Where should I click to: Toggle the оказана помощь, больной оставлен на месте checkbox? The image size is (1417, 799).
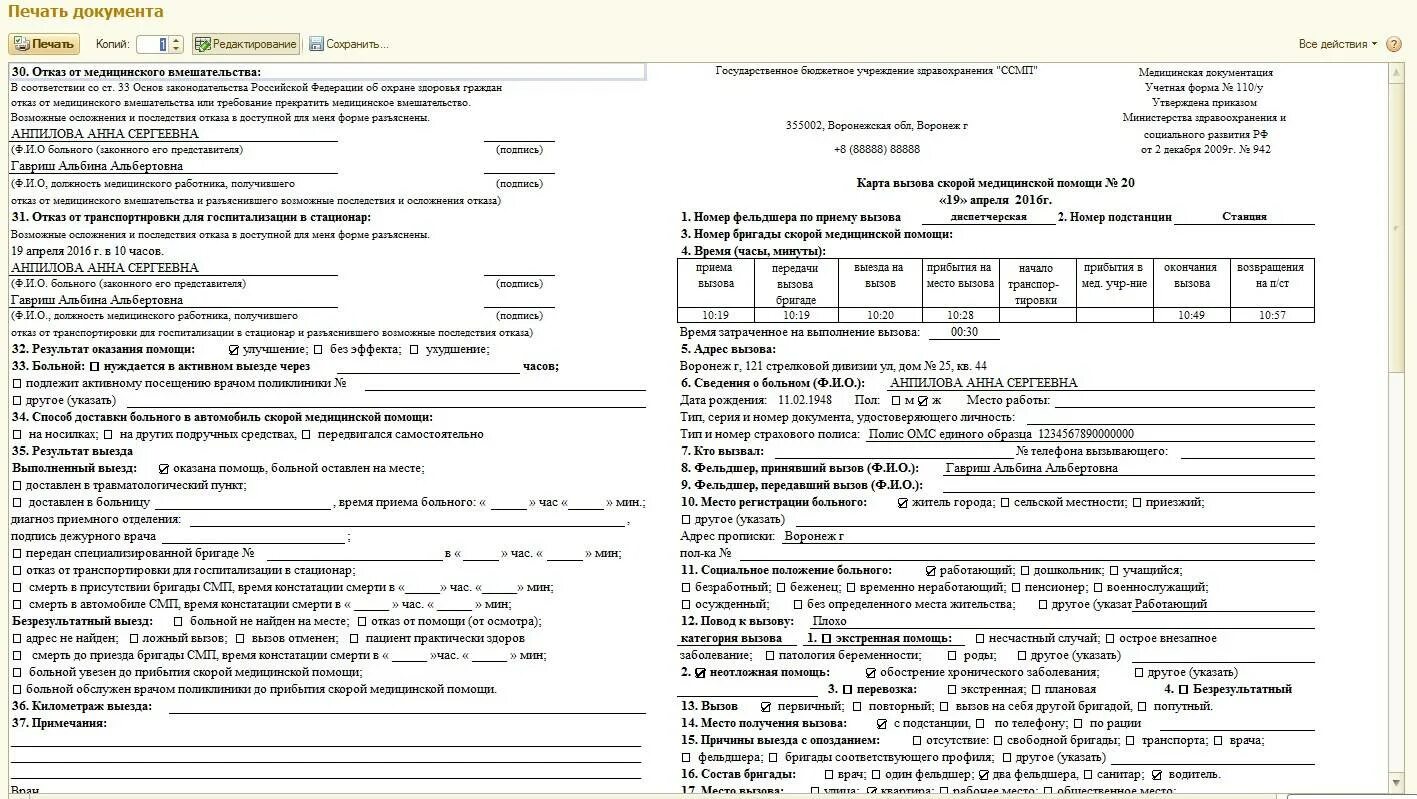pos(163,468)
